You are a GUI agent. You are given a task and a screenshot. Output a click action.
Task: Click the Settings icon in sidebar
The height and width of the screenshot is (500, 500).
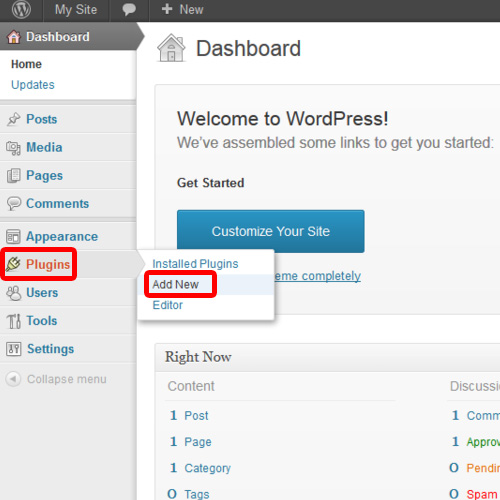[14, 349]
